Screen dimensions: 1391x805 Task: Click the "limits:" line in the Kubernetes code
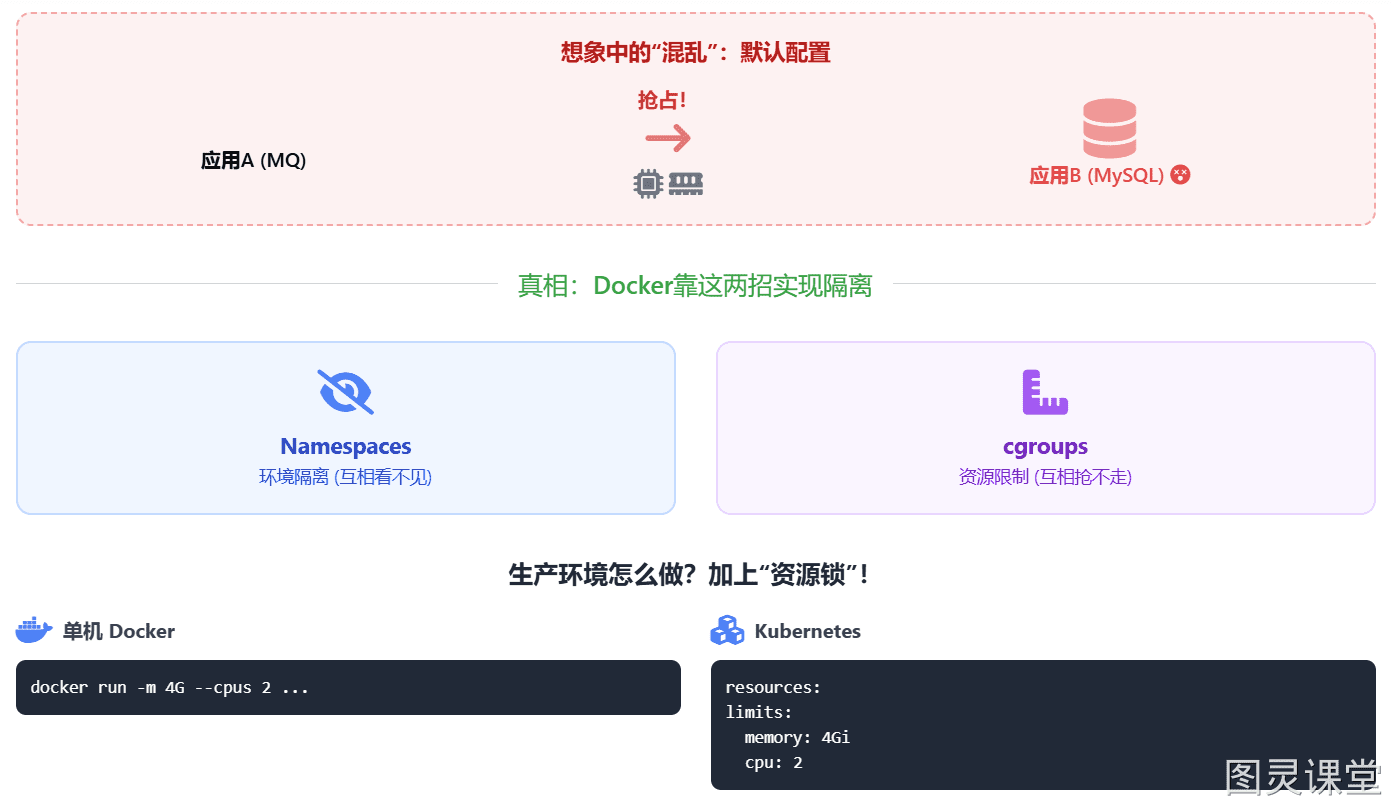[x=759, y=712]
